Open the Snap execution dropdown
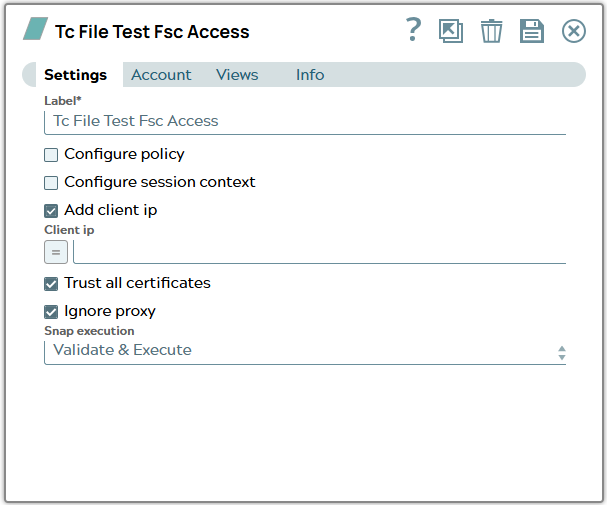The width and height of the screenshot is (607, 505). (x=305, y=352)
